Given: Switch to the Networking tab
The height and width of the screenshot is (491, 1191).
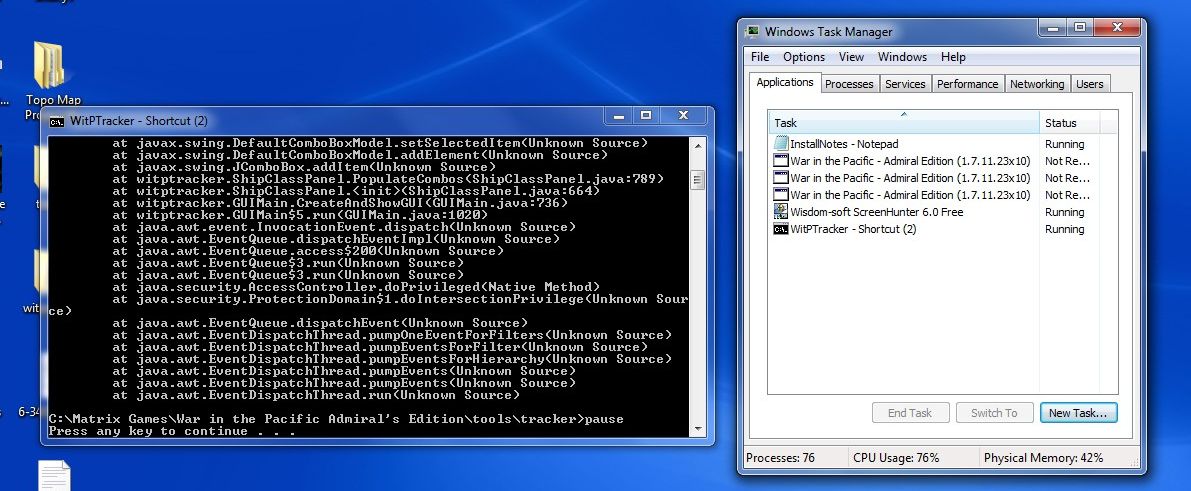Looking at the screenshot, I should (1037, 84).
